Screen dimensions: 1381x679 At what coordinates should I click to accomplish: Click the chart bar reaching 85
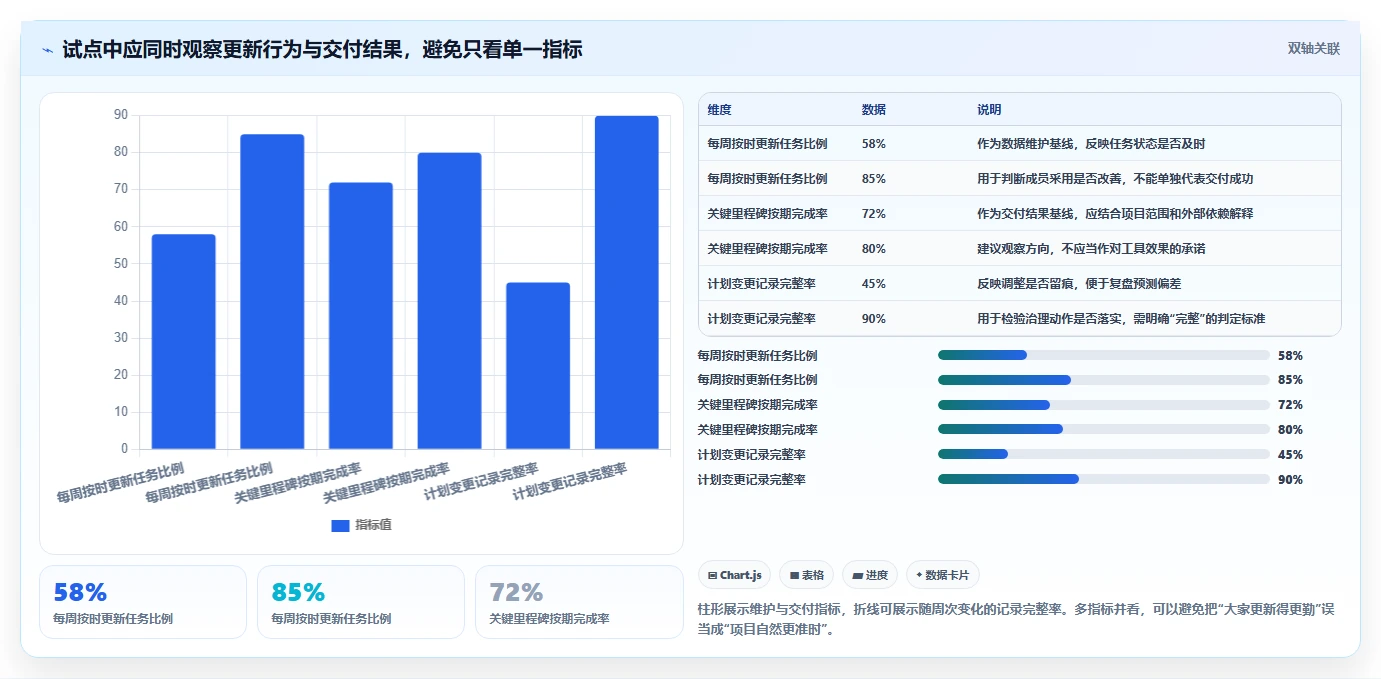coord(272,292)
